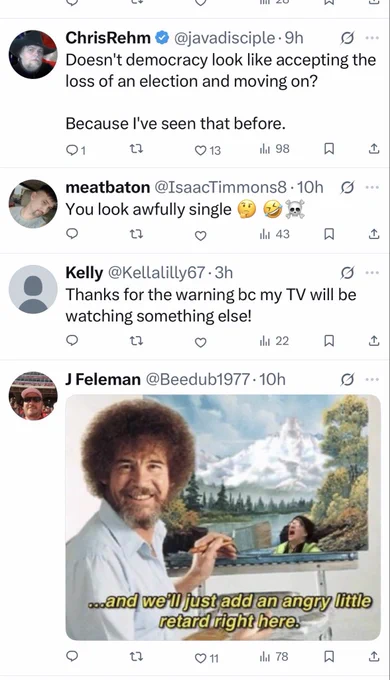Image resolution: width=390 pixels, height=680 pixels.
Task: Share J Feleman's tweet
Action: point(374,657)
